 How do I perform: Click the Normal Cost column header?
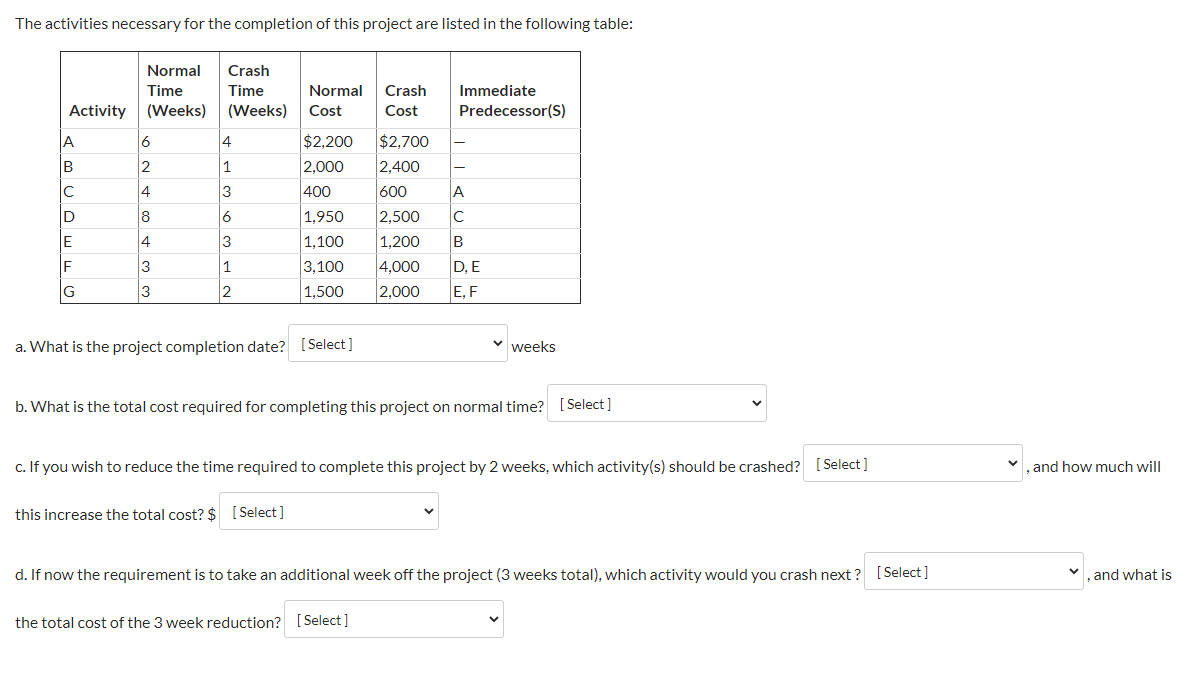coord(337,101)
